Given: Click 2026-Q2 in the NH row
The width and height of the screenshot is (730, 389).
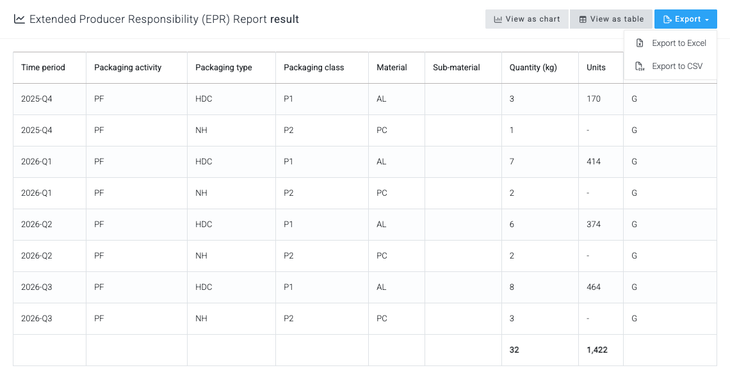Looking at the screenshot, I should coord(36,256).
